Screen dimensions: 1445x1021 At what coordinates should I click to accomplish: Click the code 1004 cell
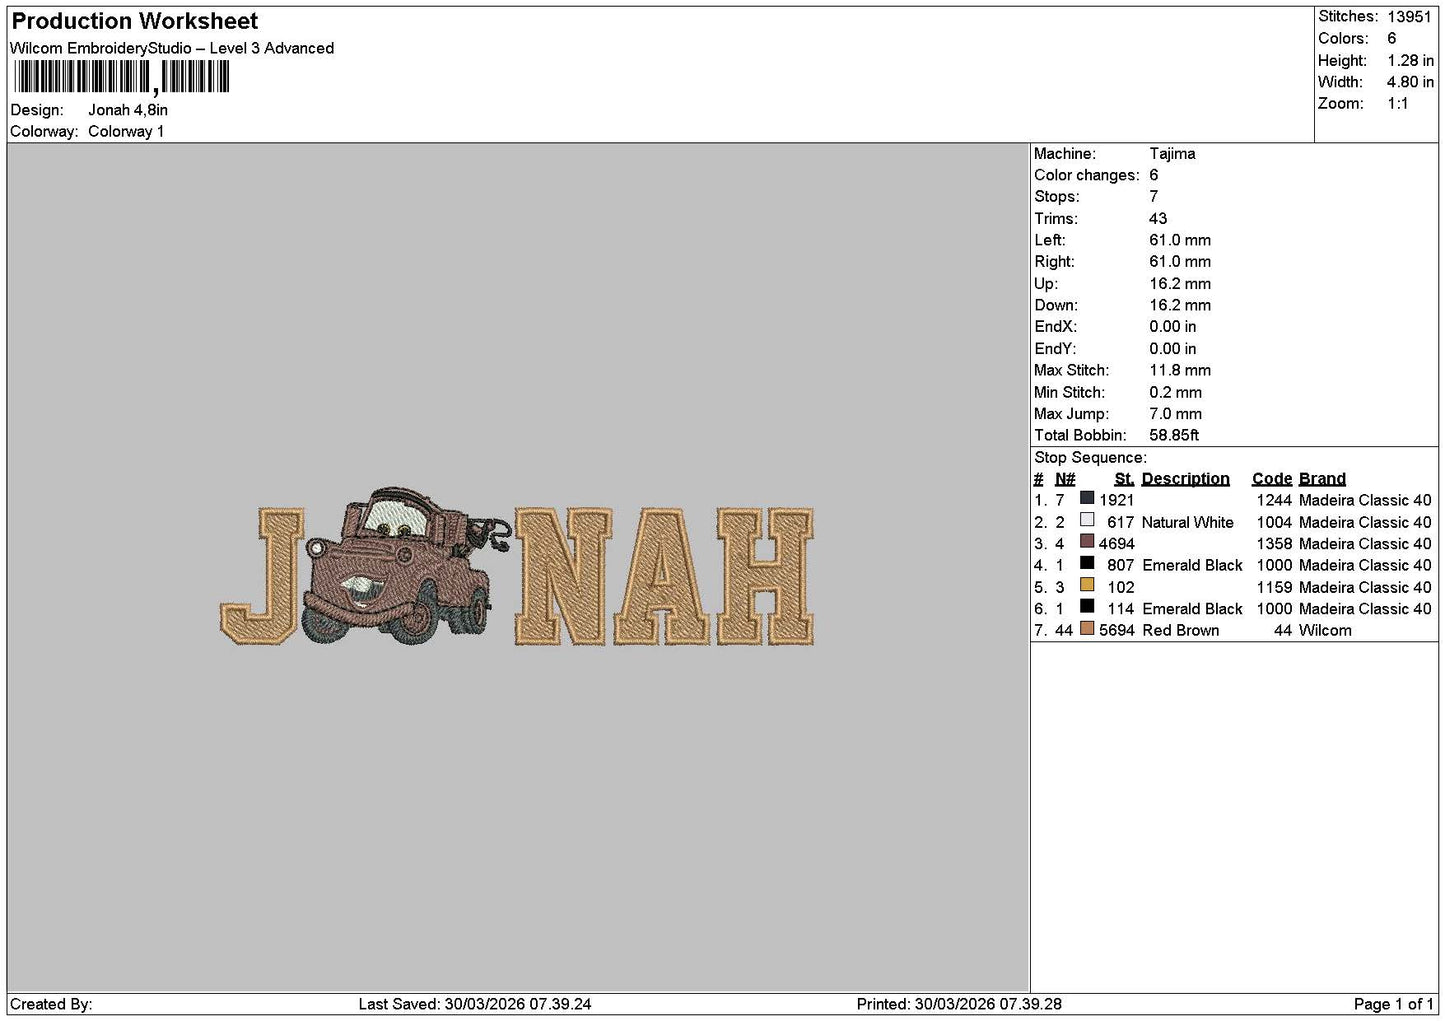1274,522
